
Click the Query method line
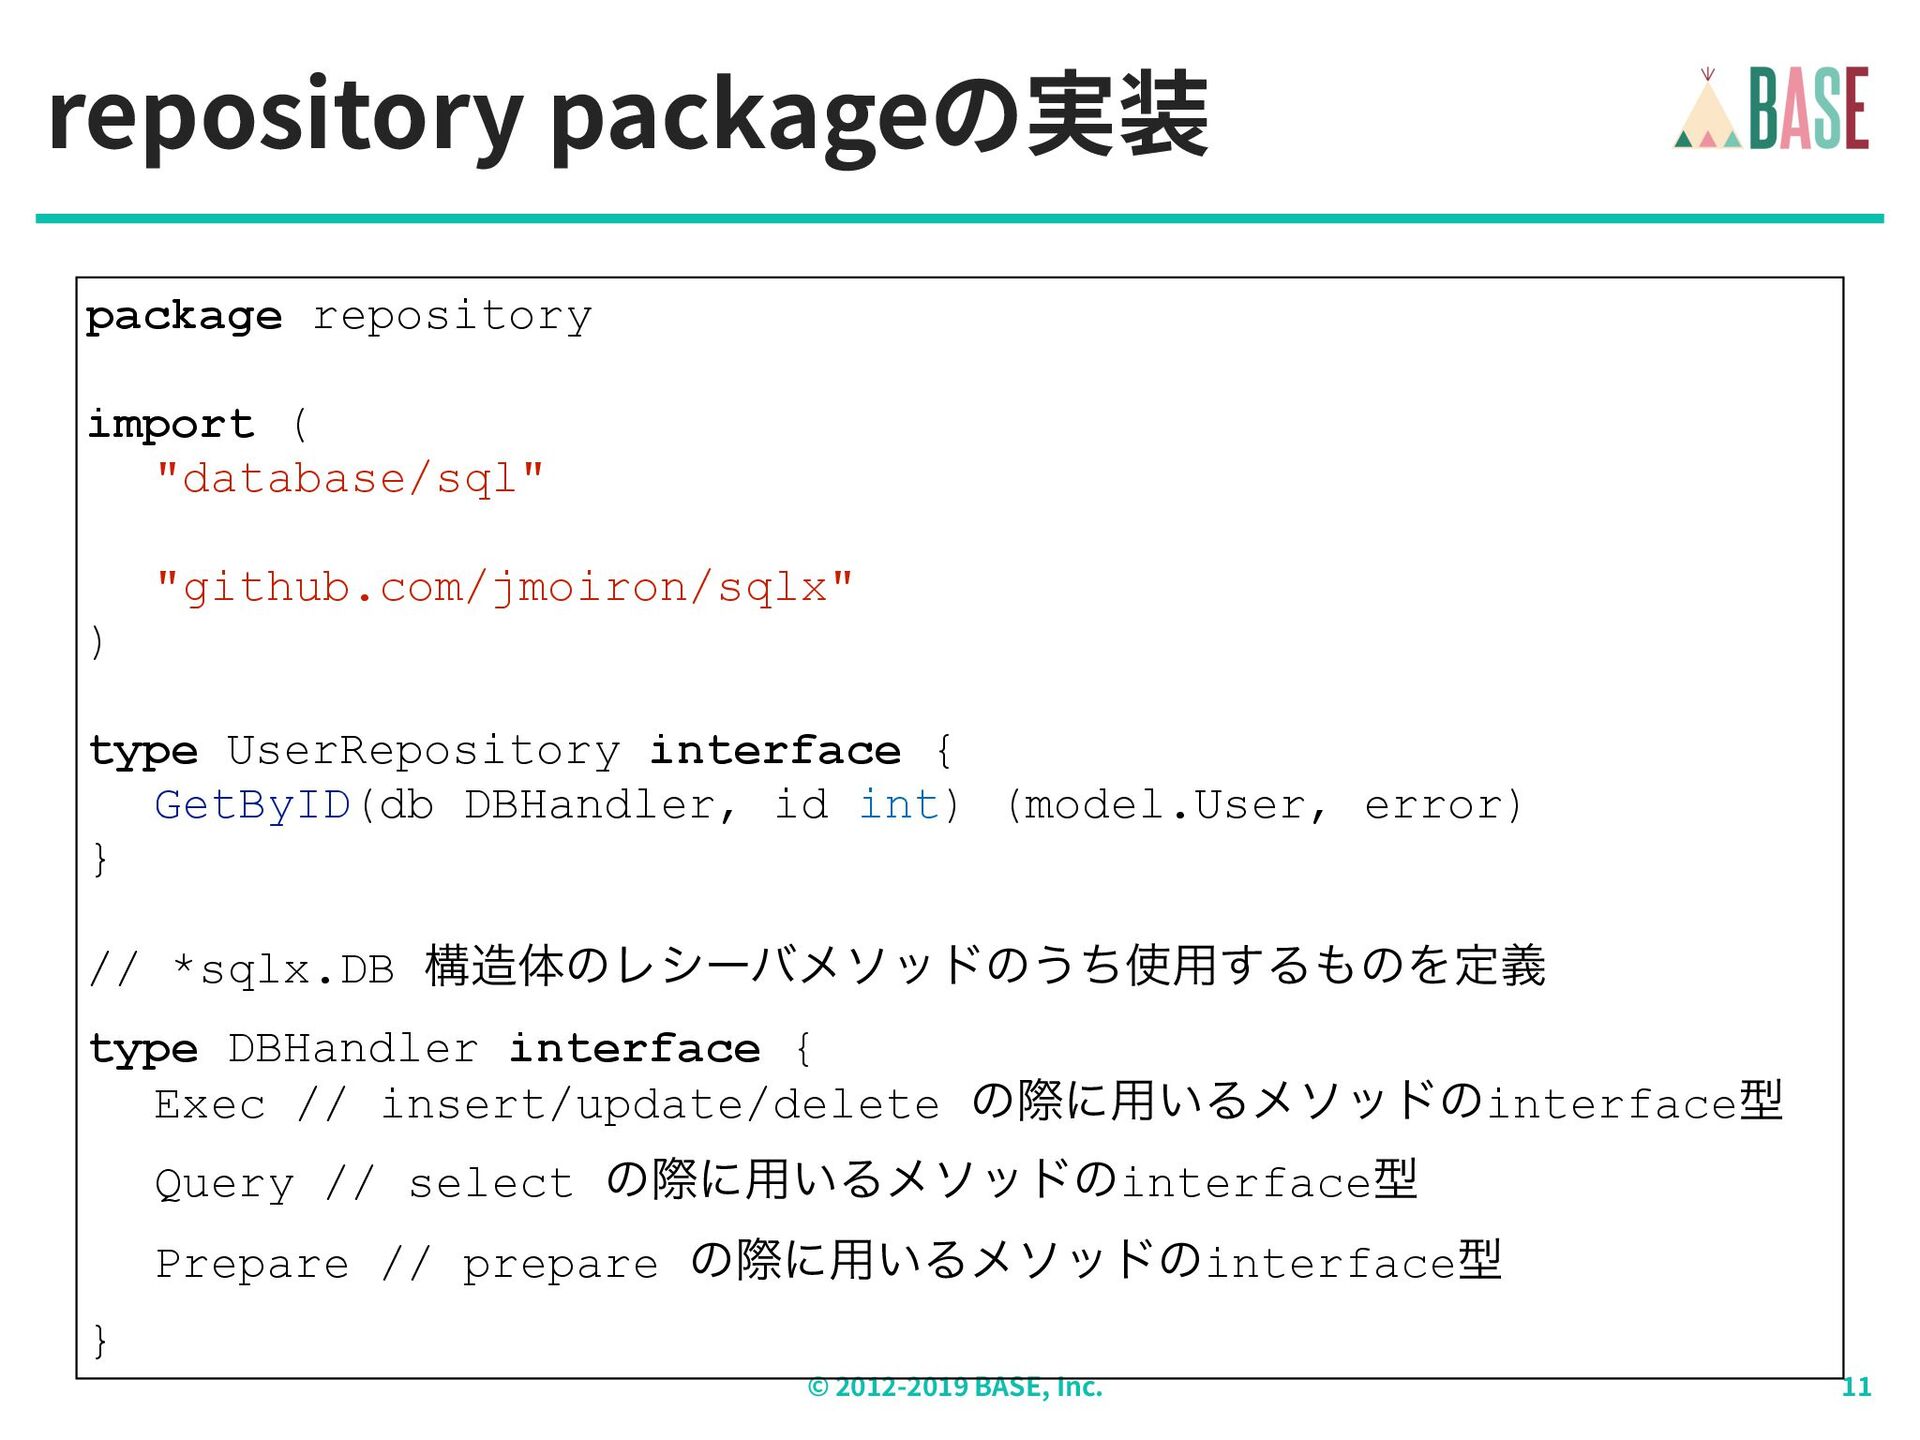224,1183
